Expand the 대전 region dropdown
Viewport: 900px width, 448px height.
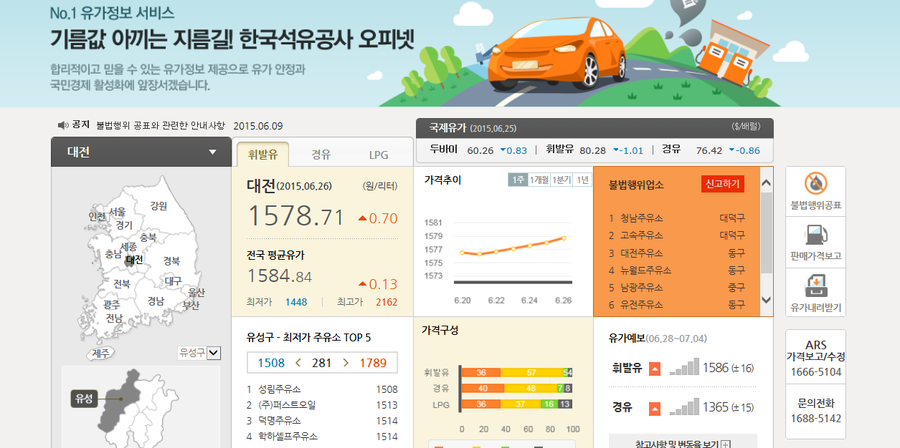(141, 152)
